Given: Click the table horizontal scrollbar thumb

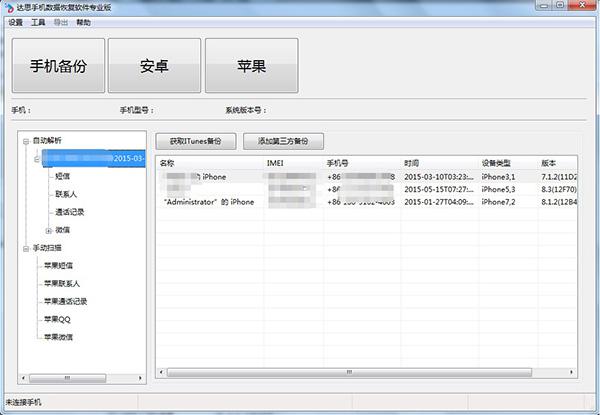Looking at the screenshot, I should tap(349, 372).
